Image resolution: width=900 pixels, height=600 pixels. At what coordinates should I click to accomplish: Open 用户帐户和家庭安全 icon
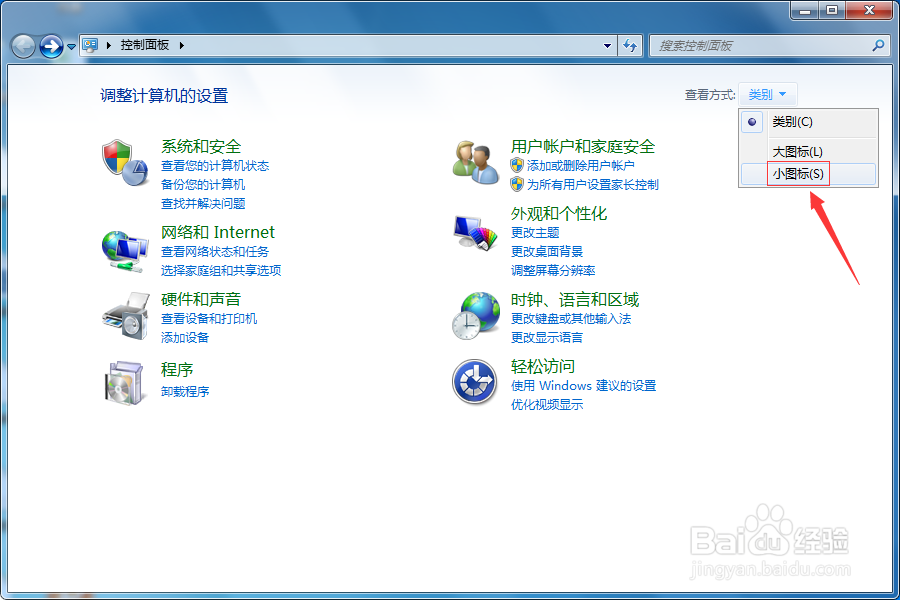(x=474, y=160)
